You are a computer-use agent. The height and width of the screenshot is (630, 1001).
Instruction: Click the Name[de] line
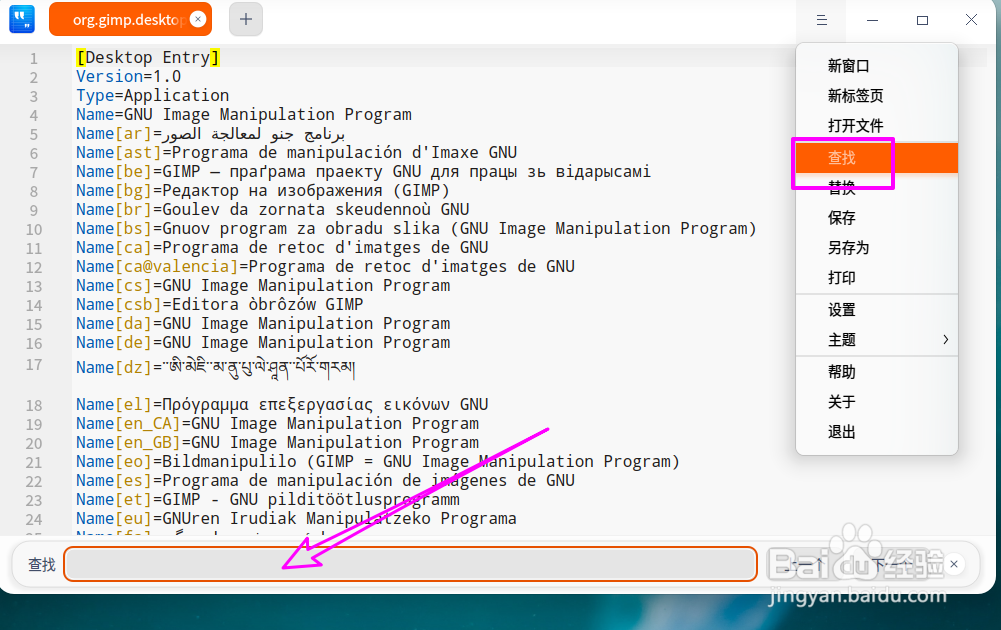pyautogui.click(x=263, y=343)
